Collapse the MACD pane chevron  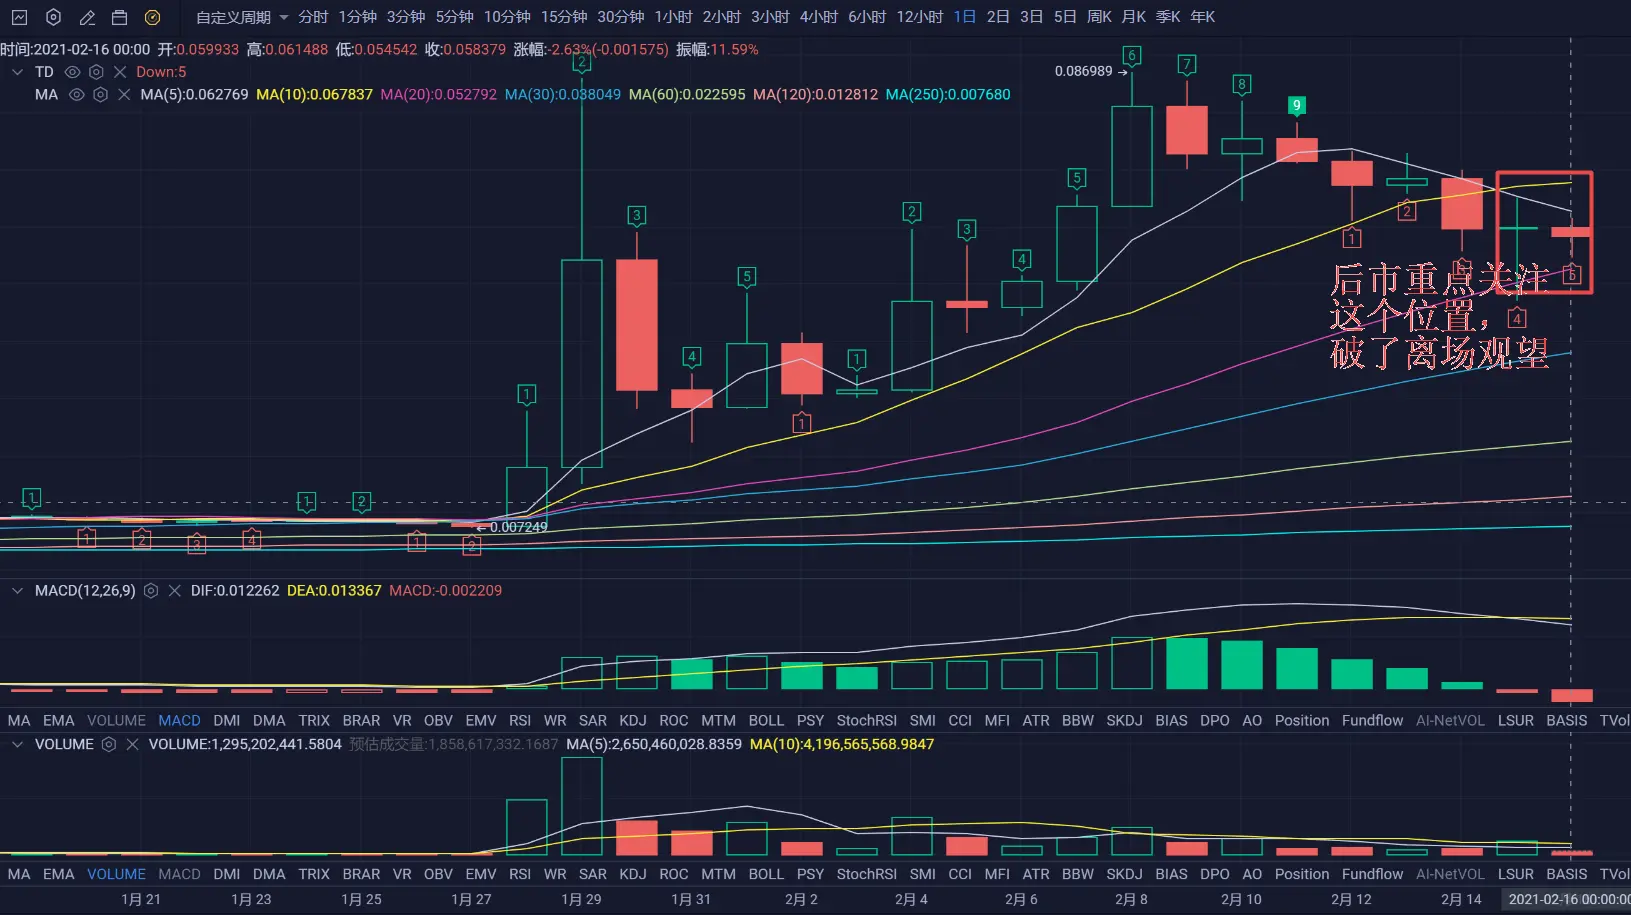(x=17, y=591)
